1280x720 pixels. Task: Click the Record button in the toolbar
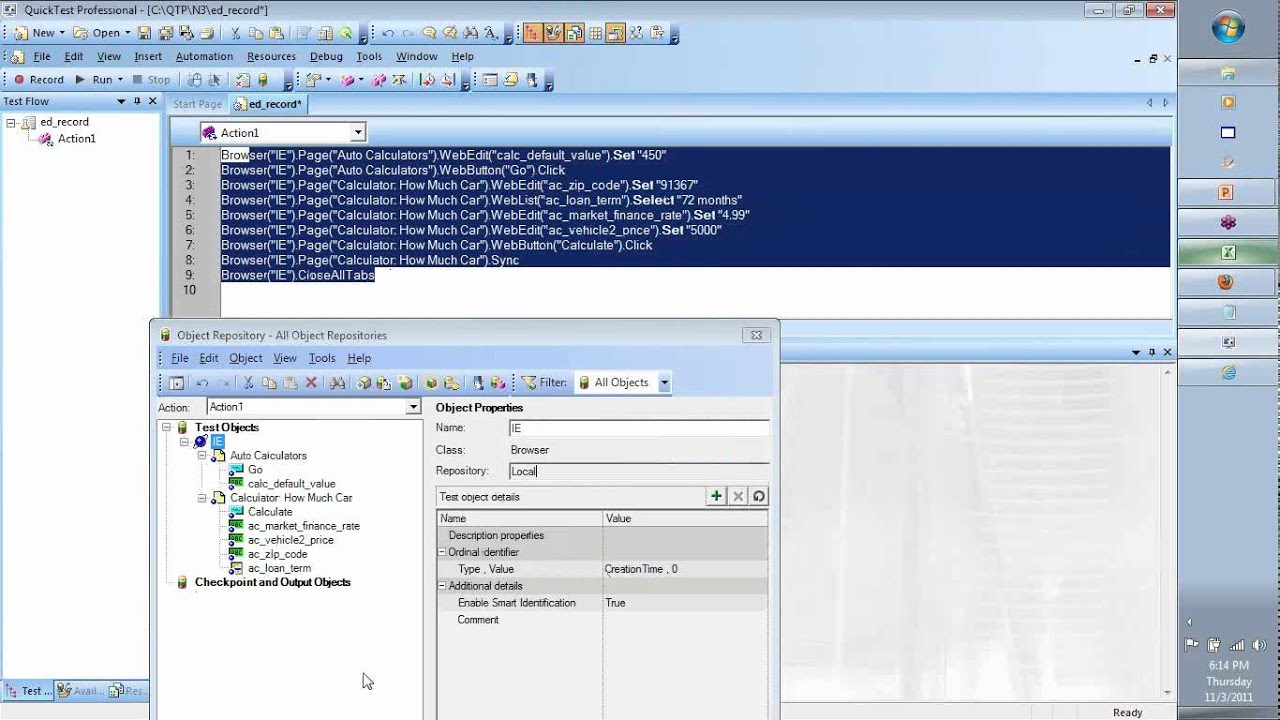point(38,80)
